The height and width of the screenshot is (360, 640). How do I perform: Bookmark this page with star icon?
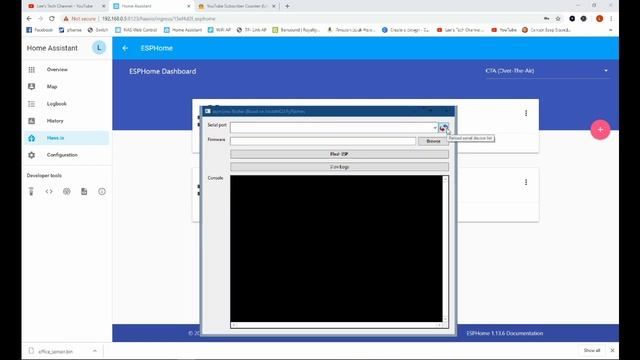pyautogui.click(x=558, y=19)
